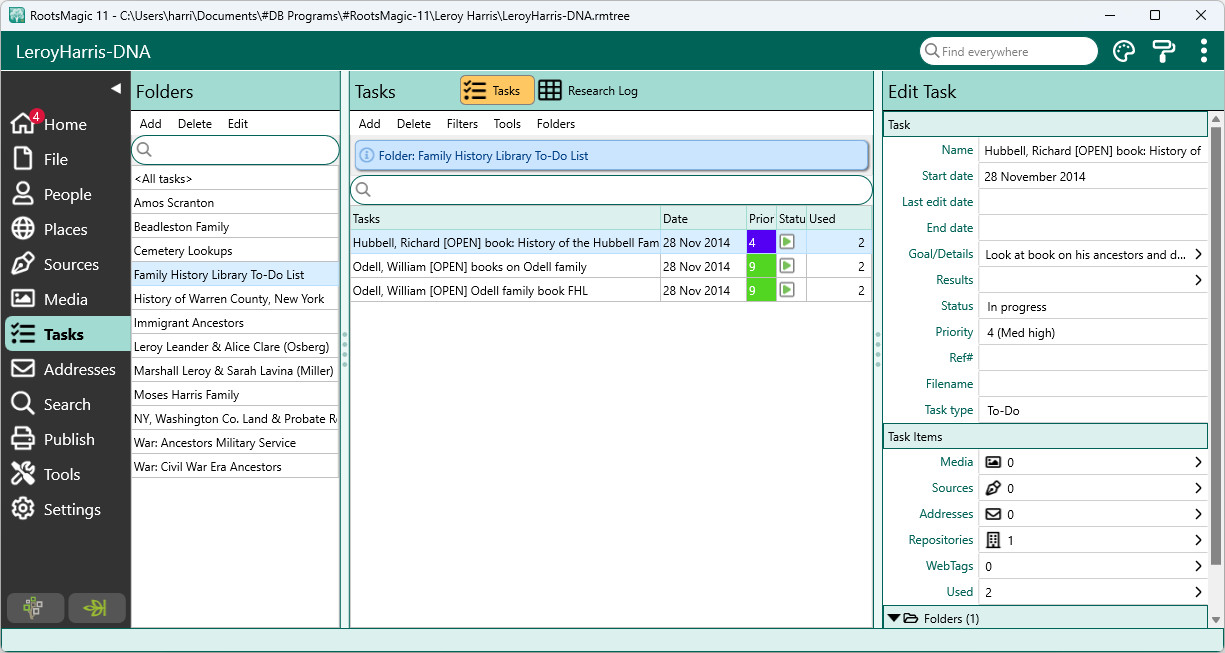Select the Amos Scranton folder
This screenshot has width=1225, height=653.
pos(235,203)
